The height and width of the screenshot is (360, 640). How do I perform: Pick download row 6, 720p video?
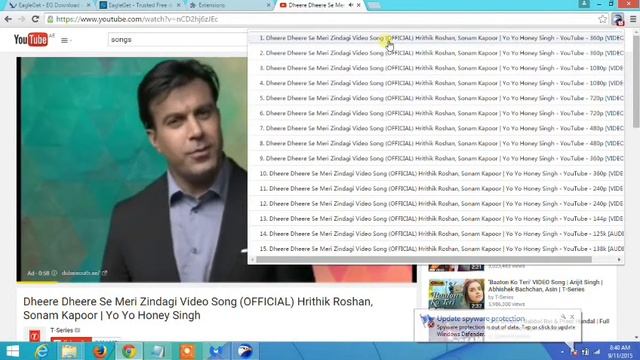point(436,113)
